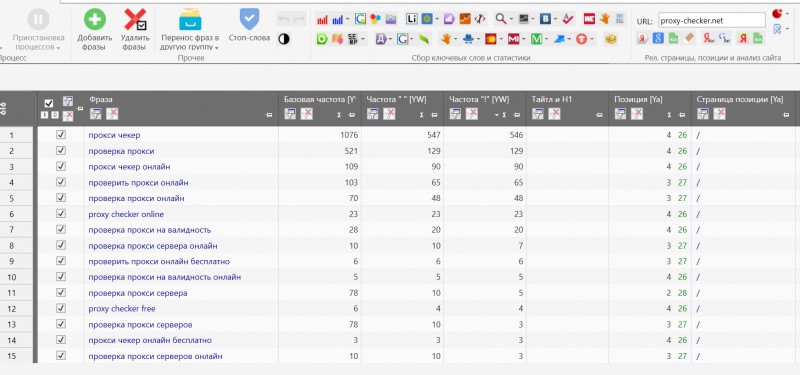Screen dimensions: 800x375
Task: Sort by "Базовая частота" column header
Action: [319, 99]
